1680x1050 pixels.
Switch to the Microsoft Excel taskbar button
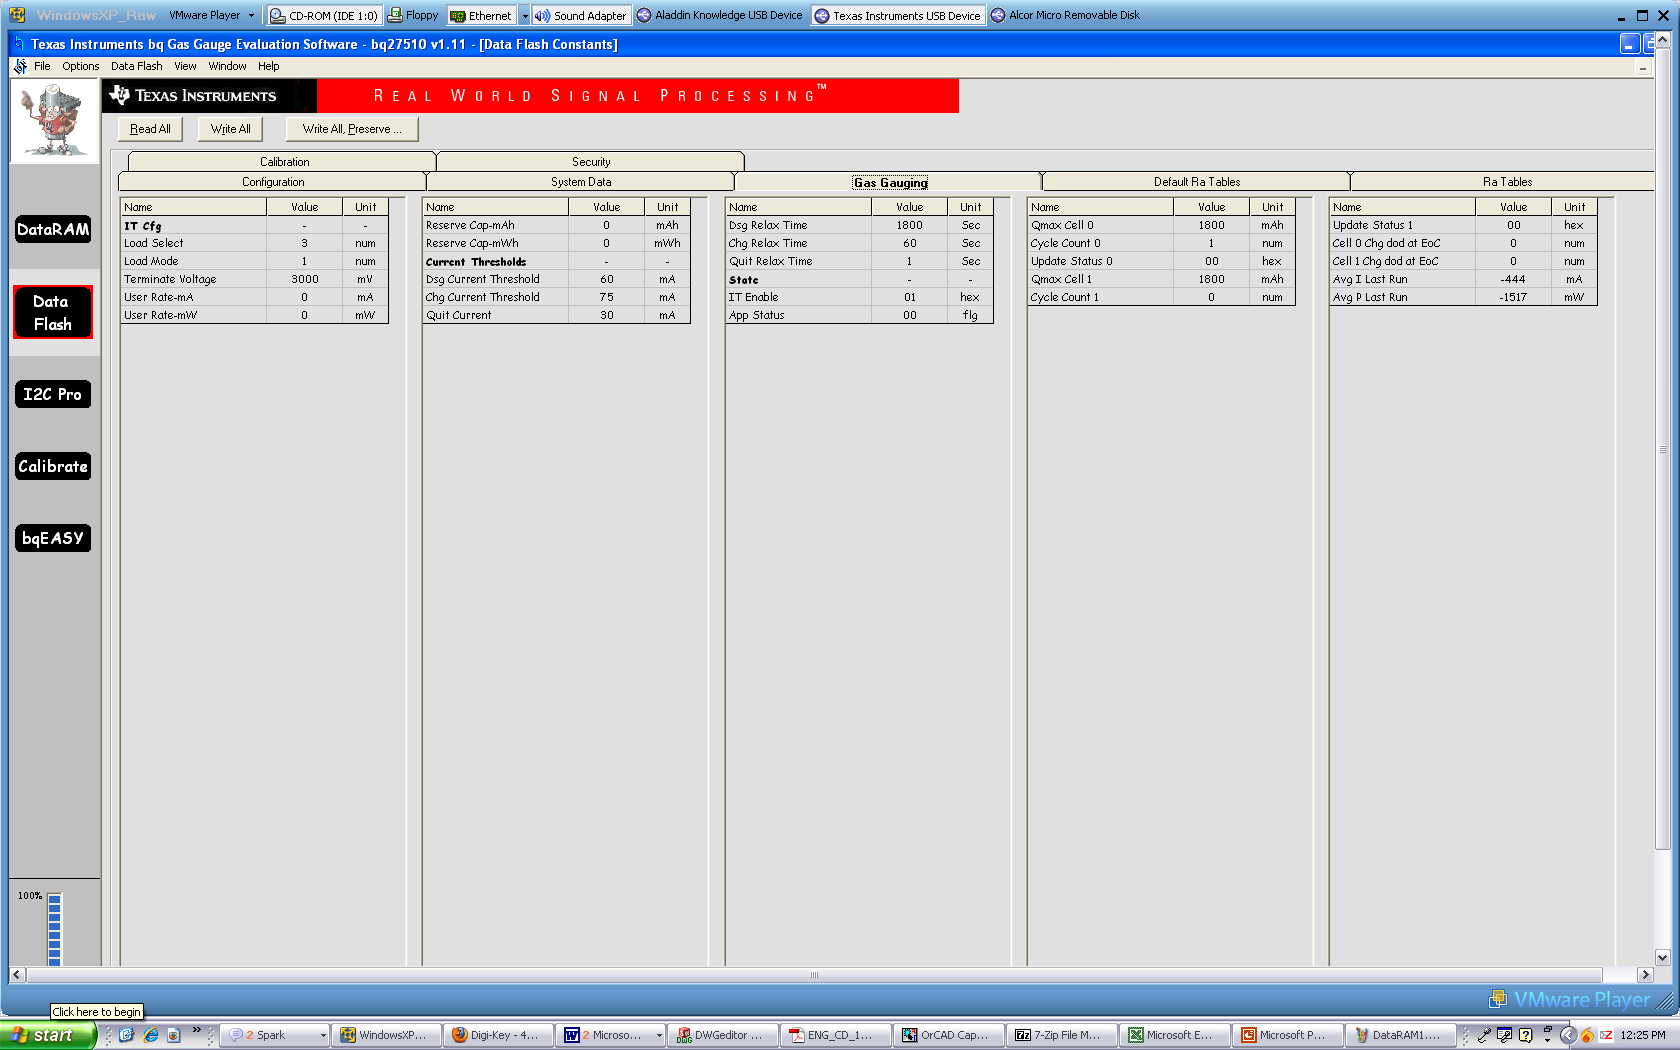click(x=1172, y=1035)
